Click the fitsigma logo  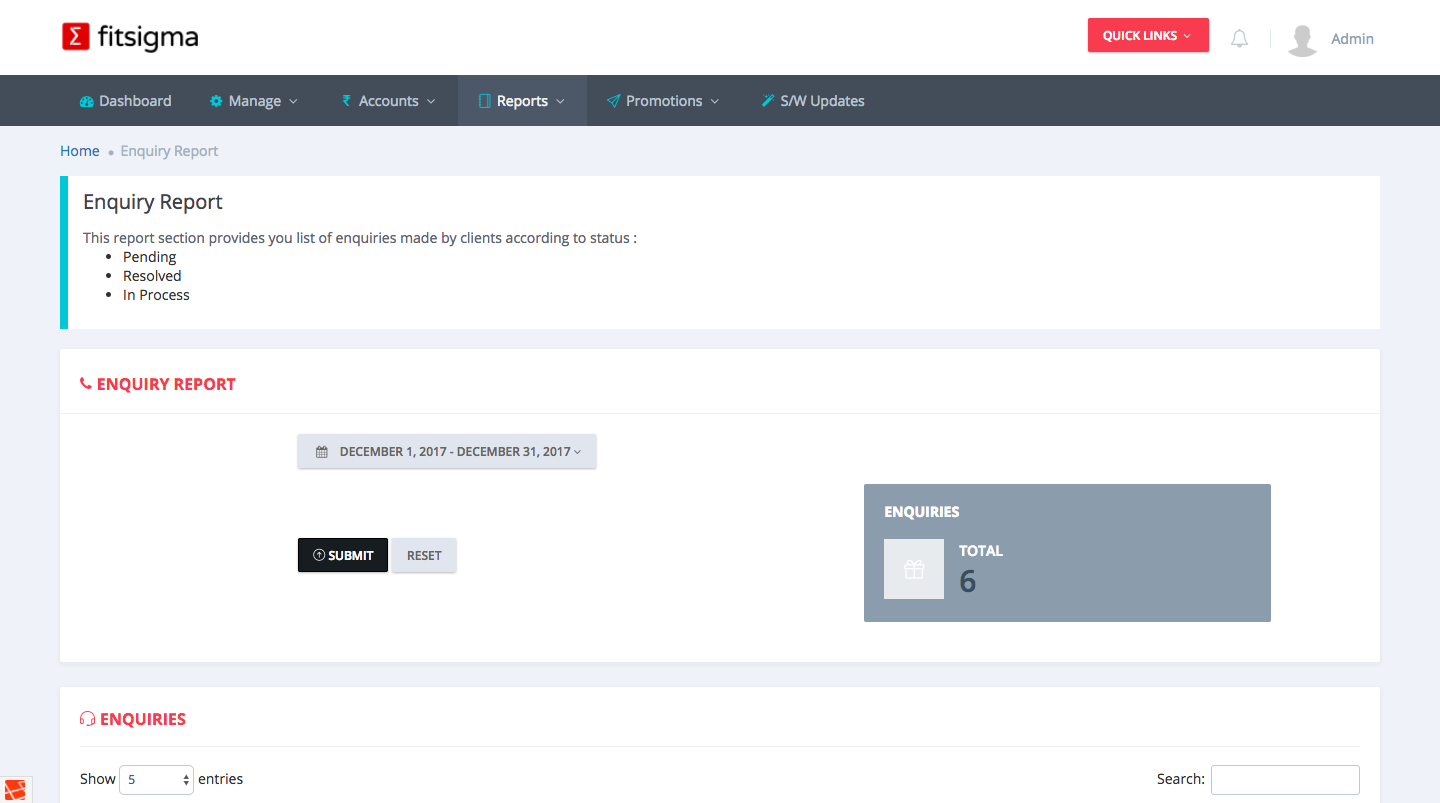pyautogui.click(x=130, y=38)
